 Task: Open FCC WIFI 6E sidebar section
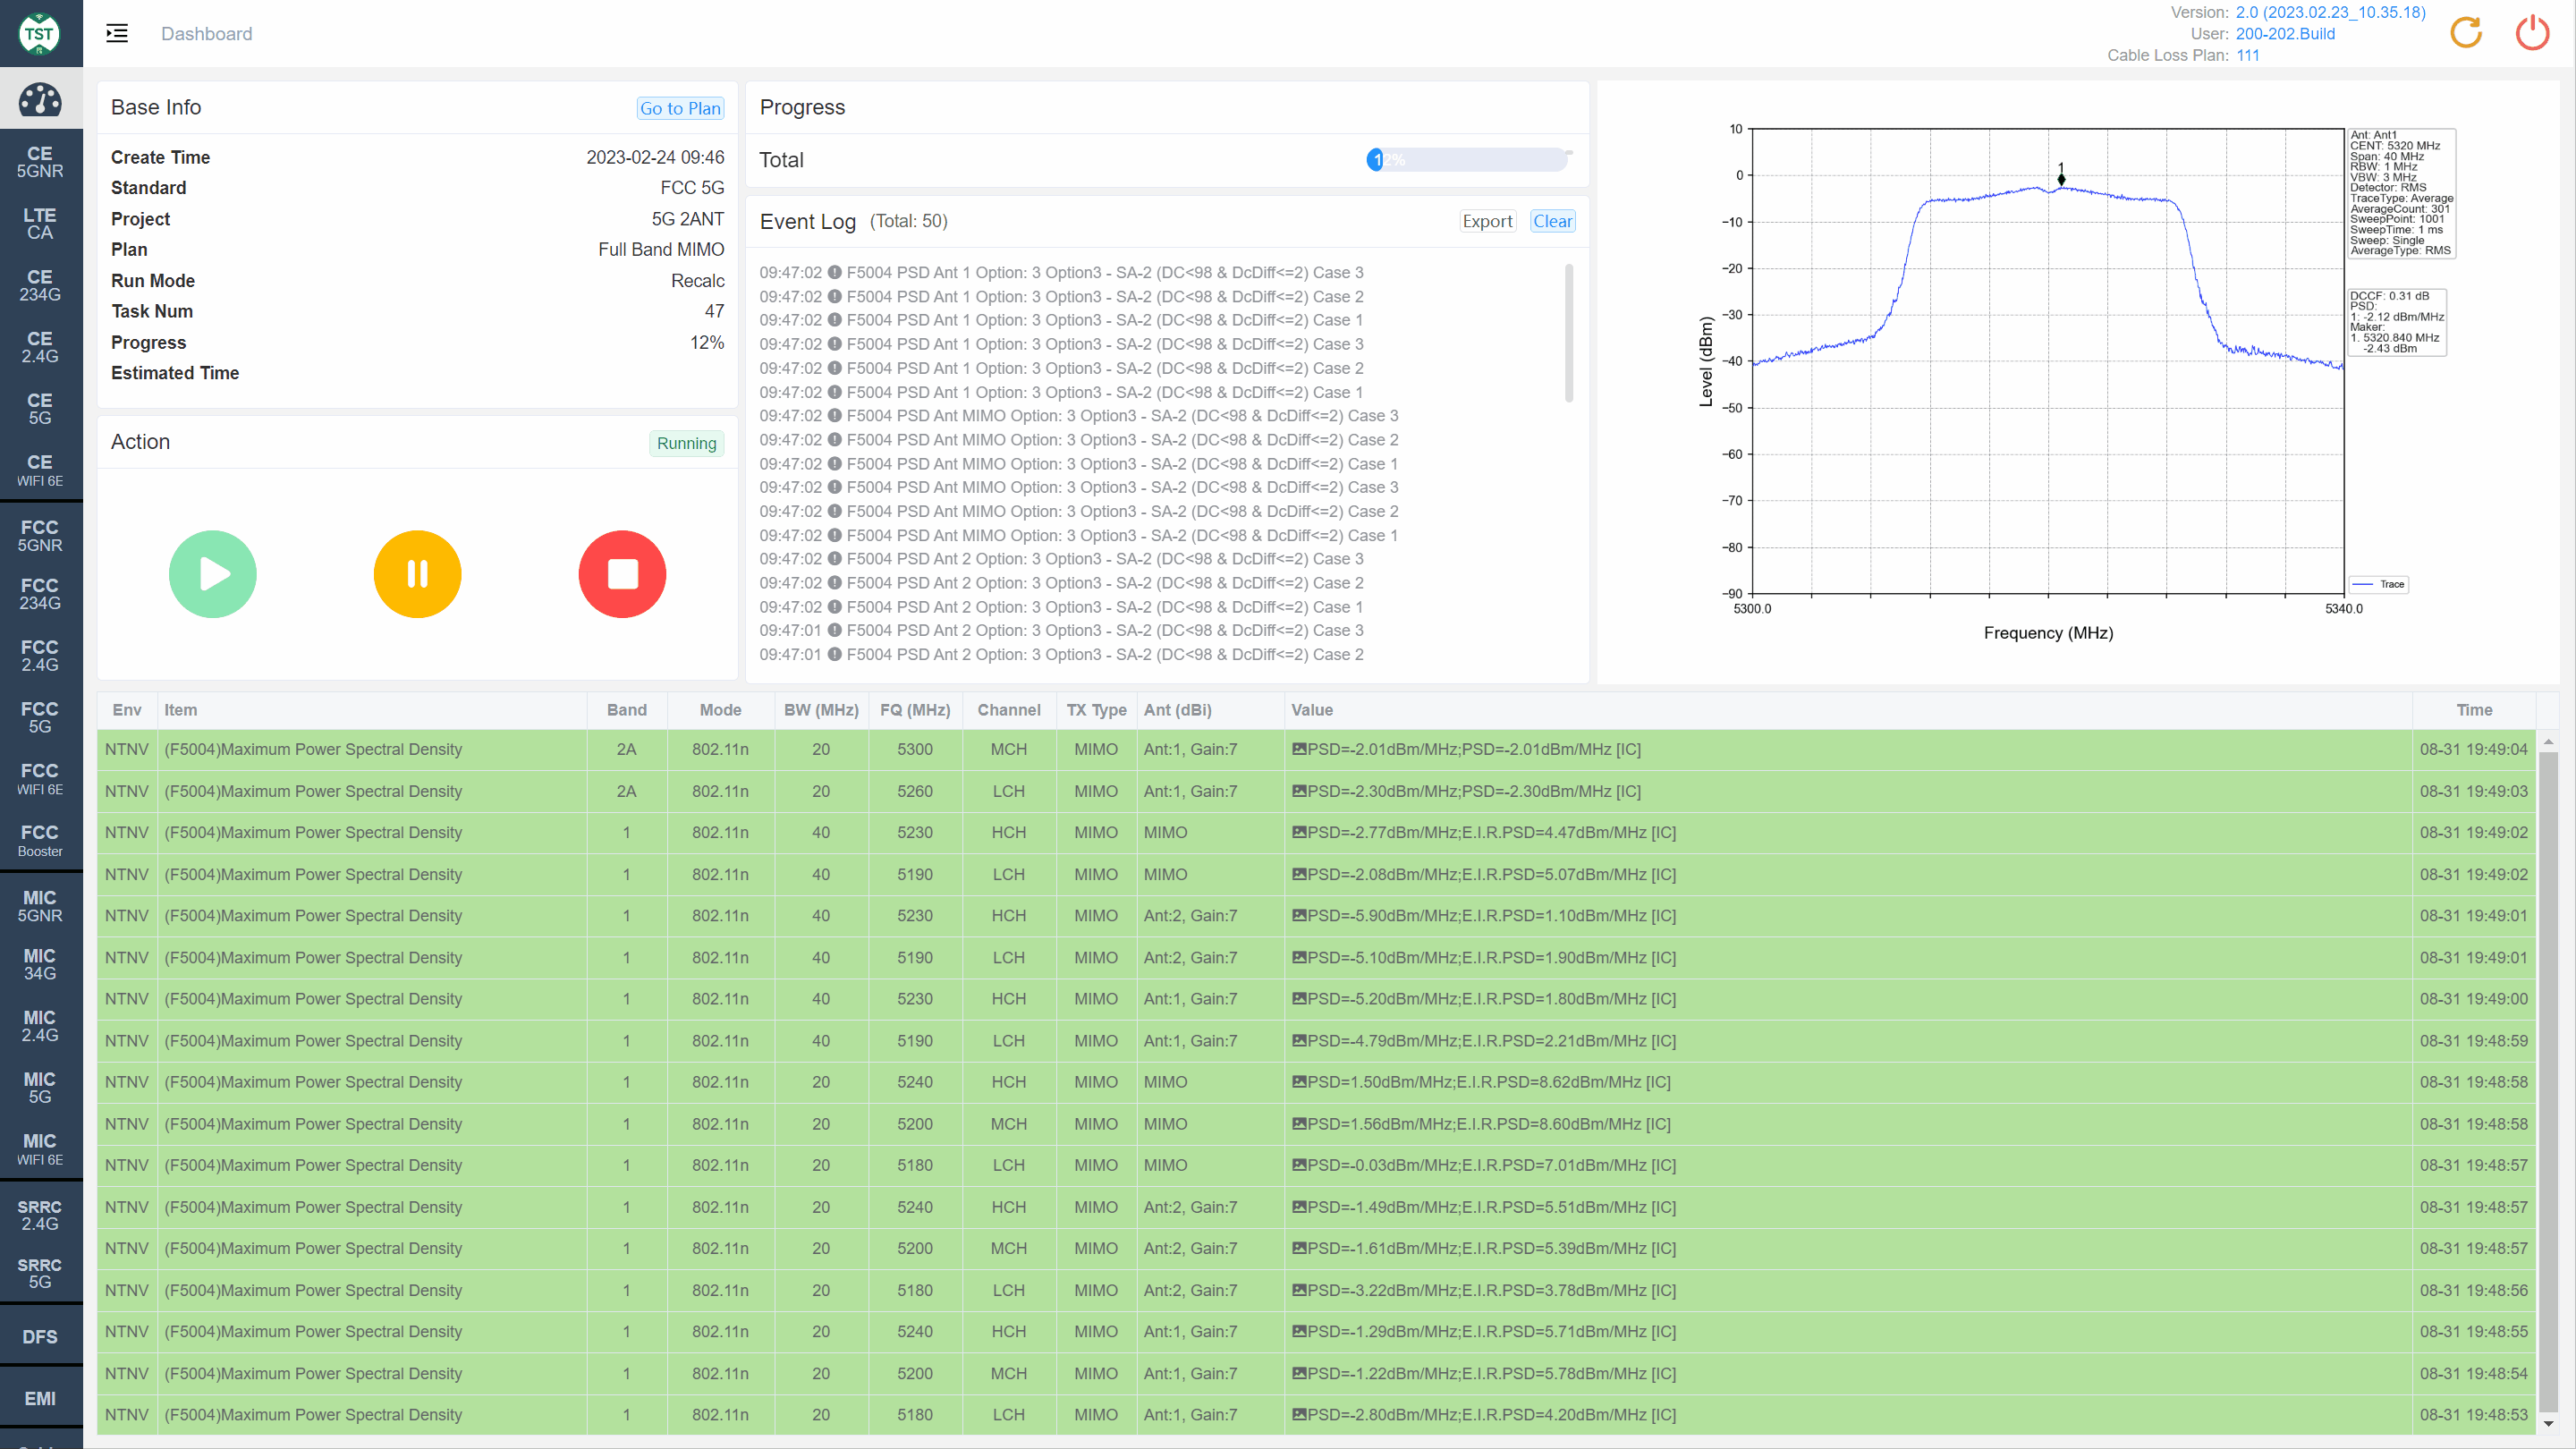click(x=40, y=778)
